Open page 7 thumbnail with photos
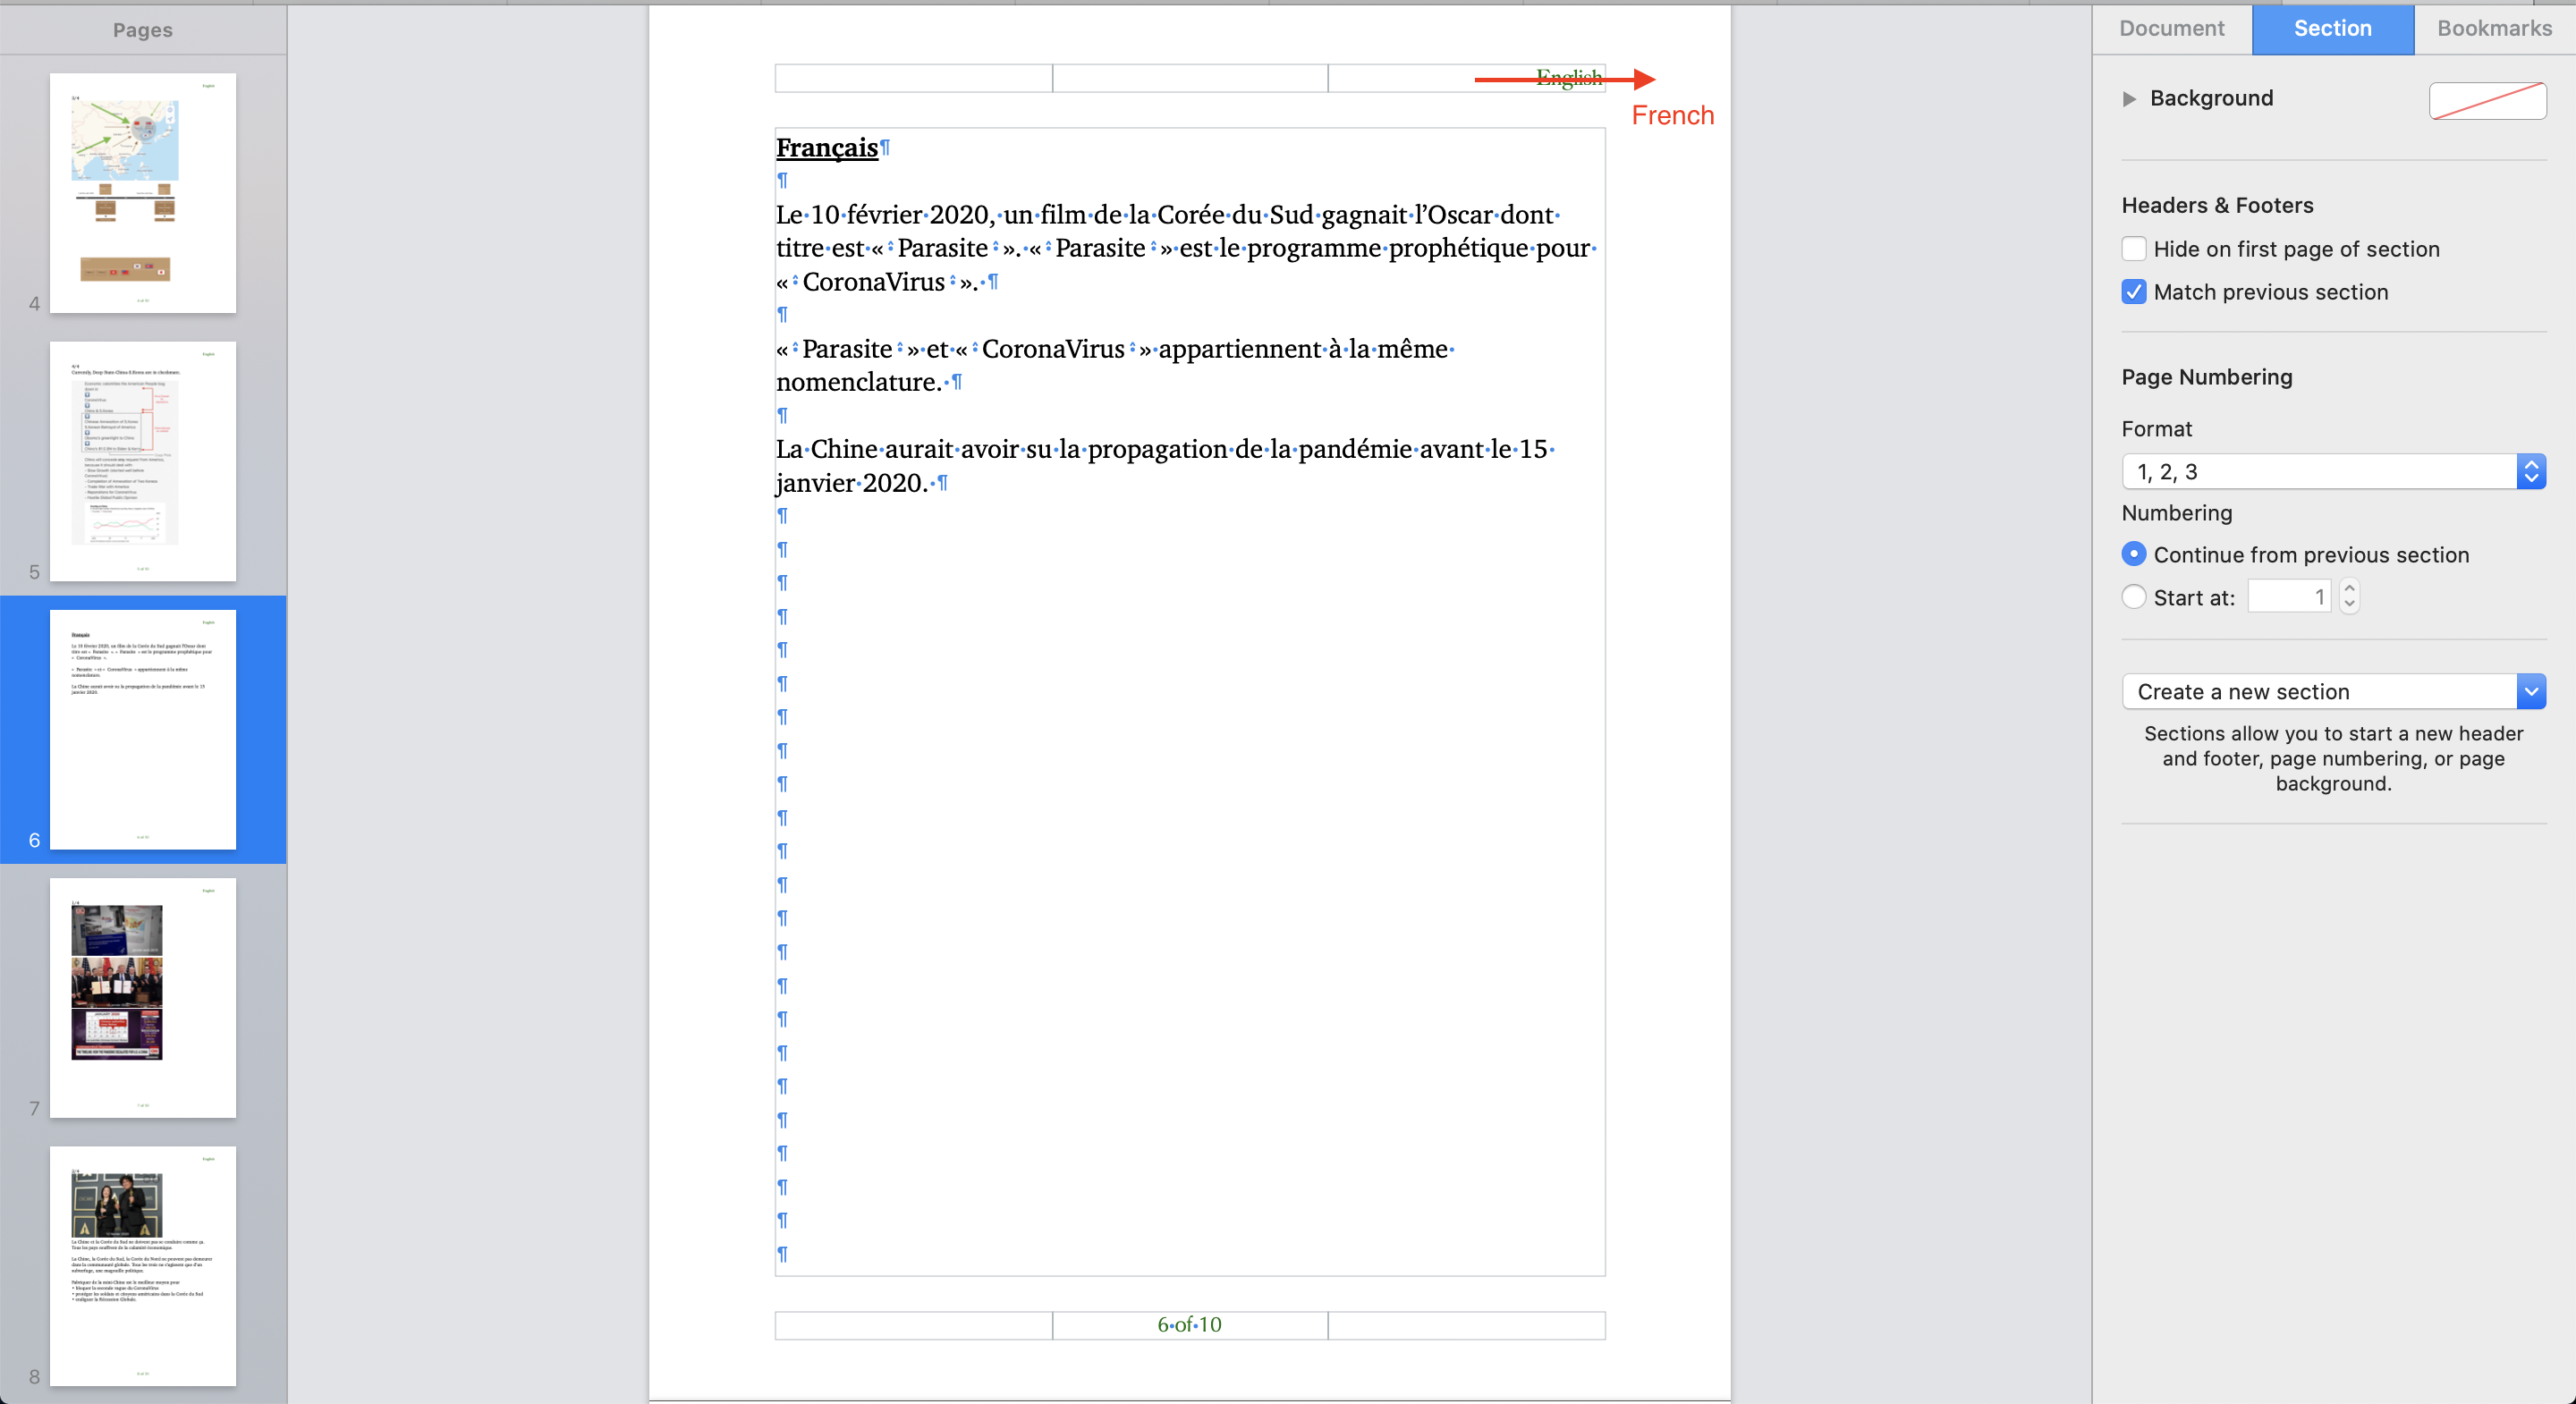 click(143, 997)
